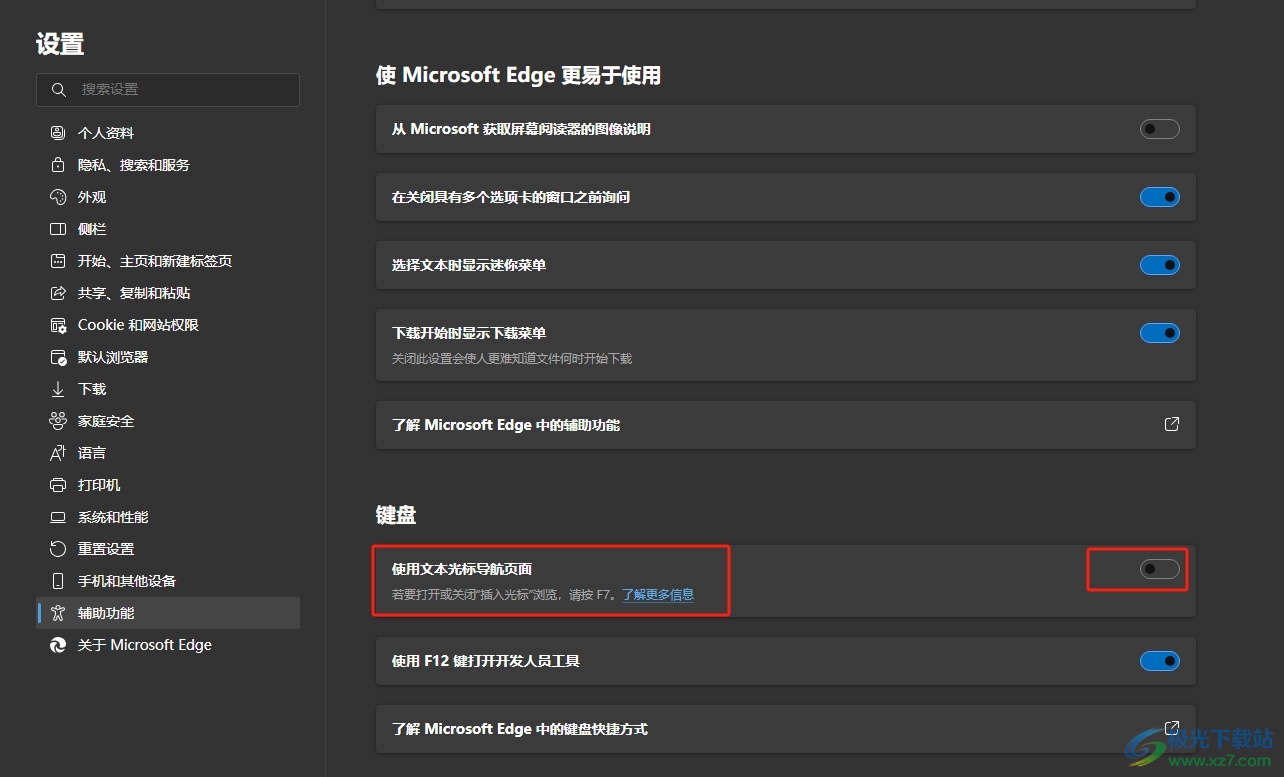The image size is (1284, 777).
Task: Open 手机和其他设备 settings
Action: click(168, 581)
